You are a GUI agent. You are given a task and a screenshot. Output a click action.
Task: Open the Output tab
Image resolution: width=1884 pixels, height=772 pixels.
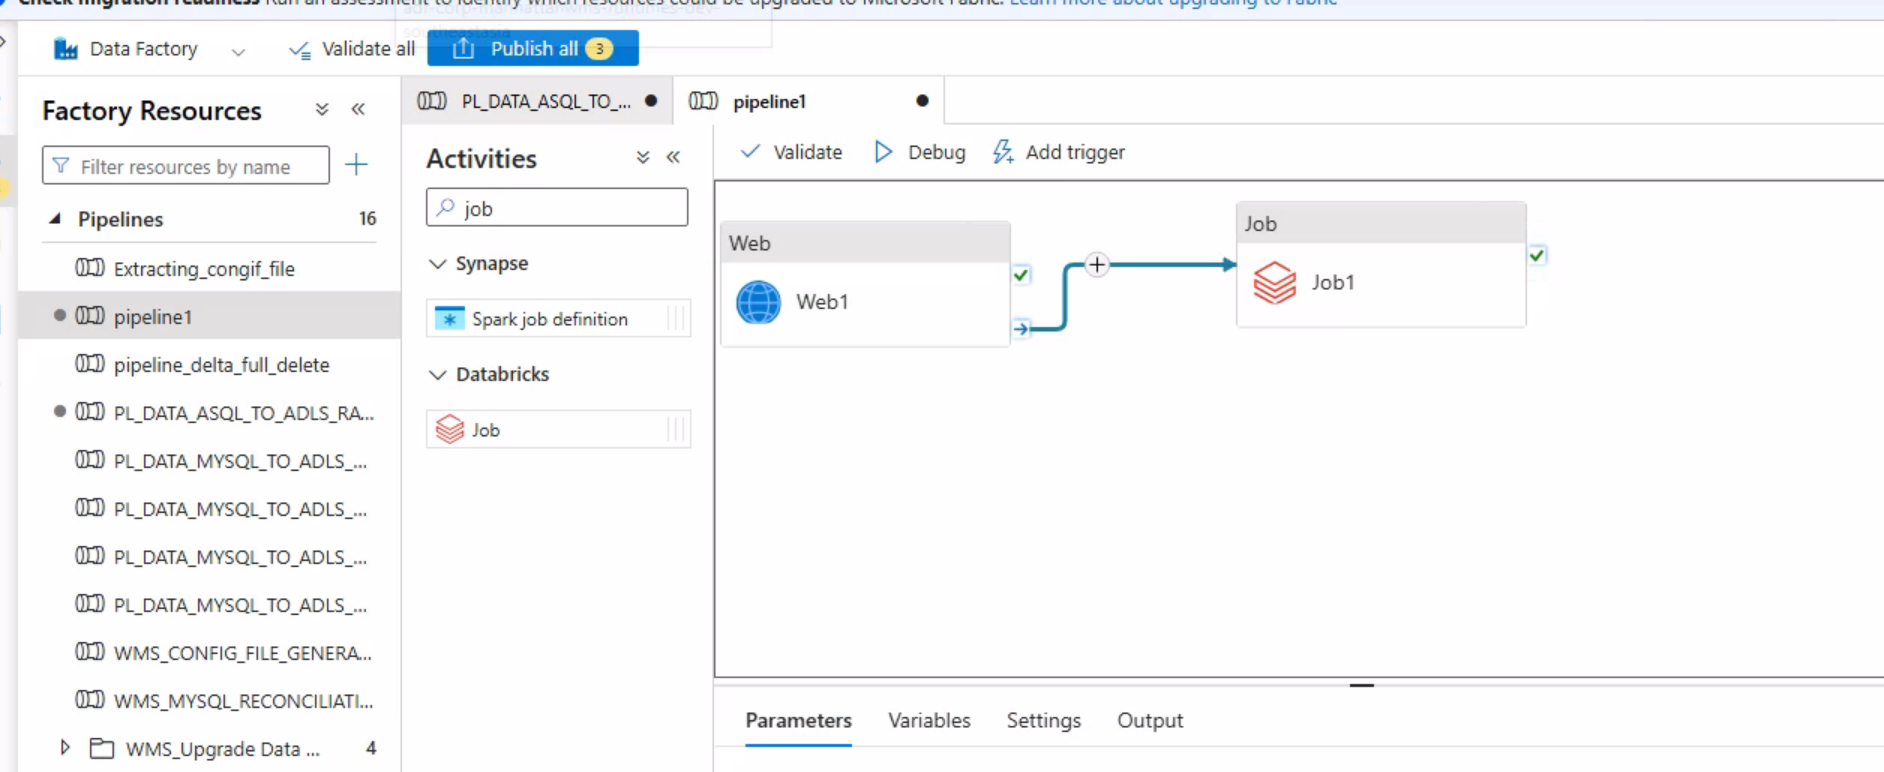tap(1150, 721)
